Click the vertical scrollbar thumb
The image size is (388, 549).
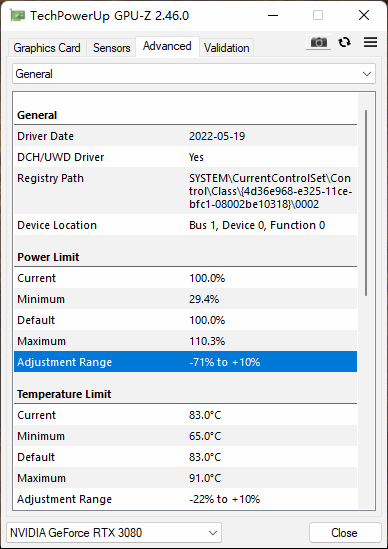coord(366,203)
